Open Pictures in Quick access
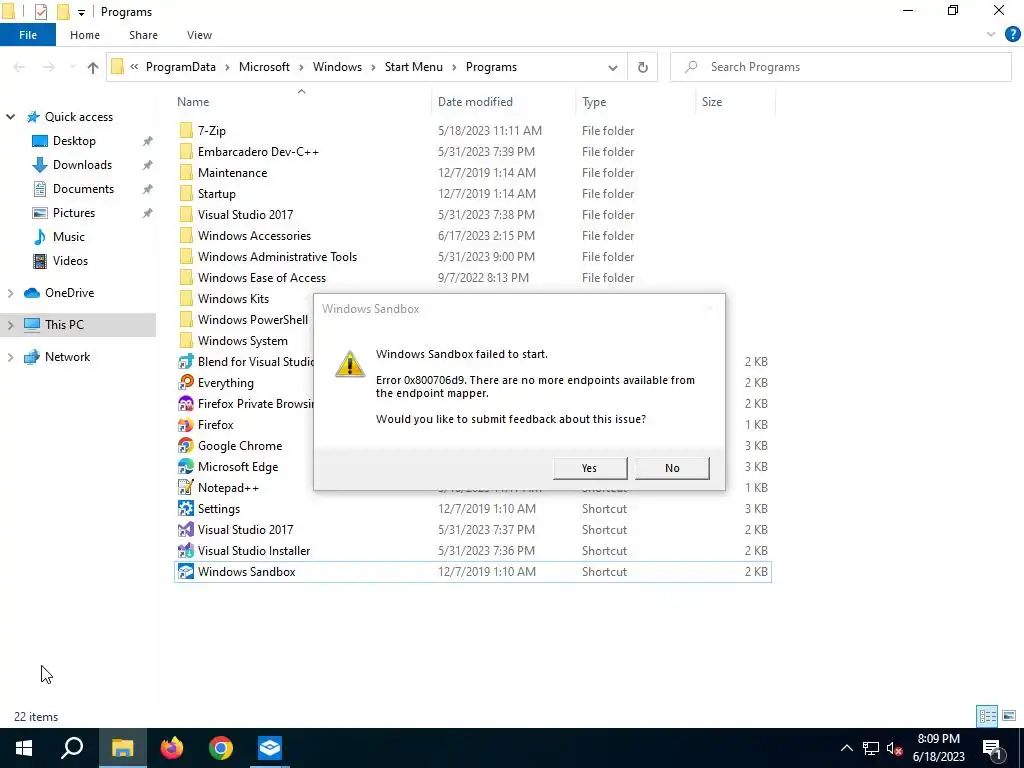Viewport: 1024px width, 768px height. click(x=73, y=213)
